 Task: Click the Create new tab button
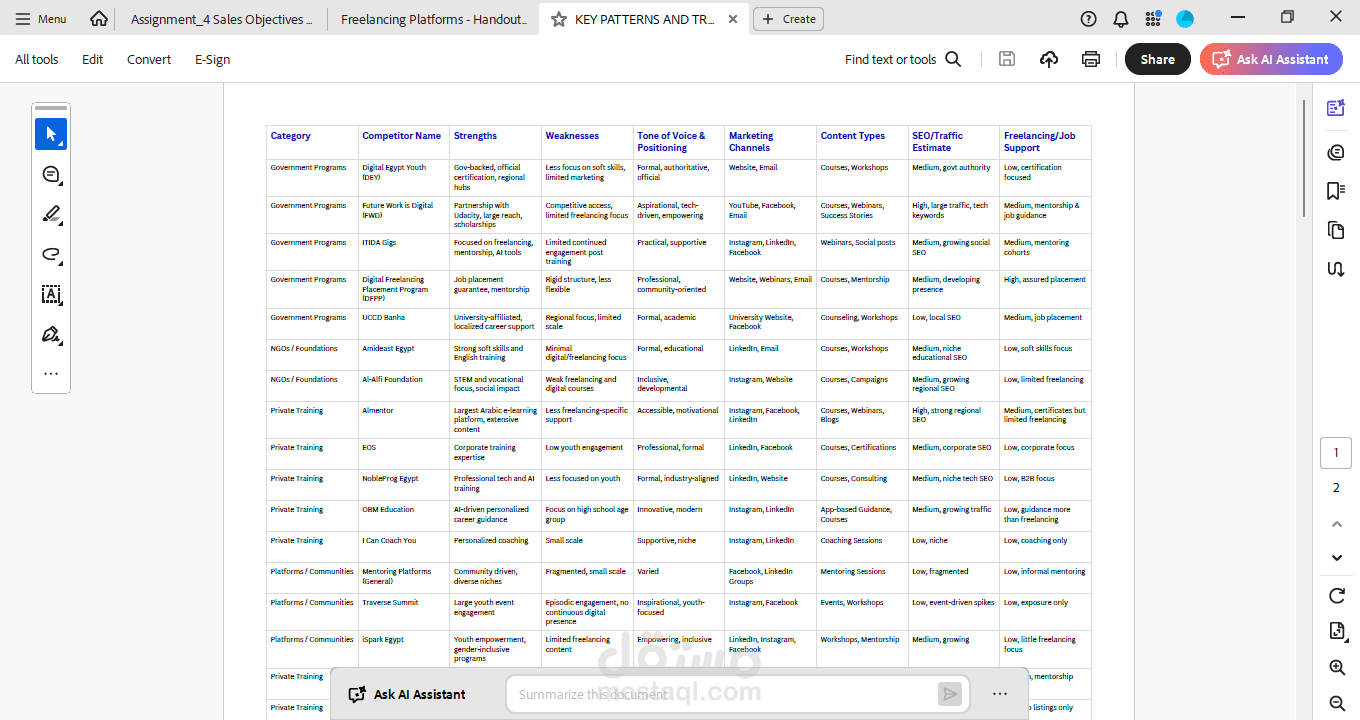[788, 19]
